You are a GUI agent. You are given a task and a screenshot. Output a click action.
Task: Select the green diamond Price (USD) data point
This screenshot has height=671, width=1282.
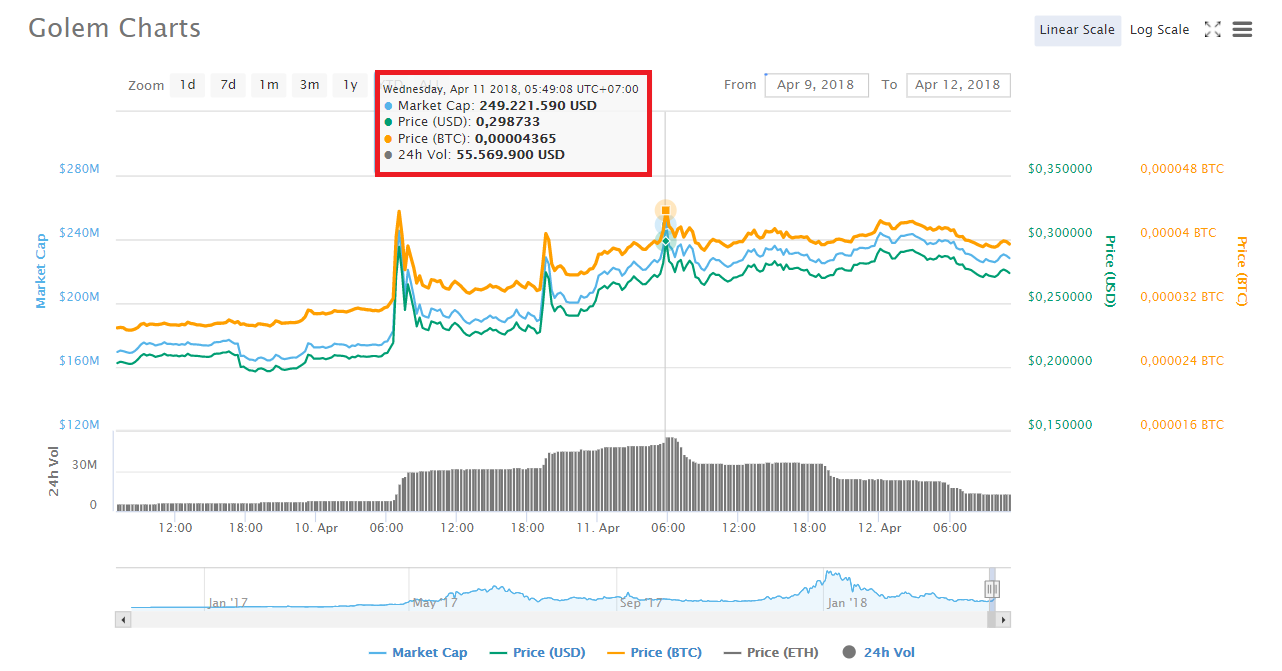pos(665,241)
